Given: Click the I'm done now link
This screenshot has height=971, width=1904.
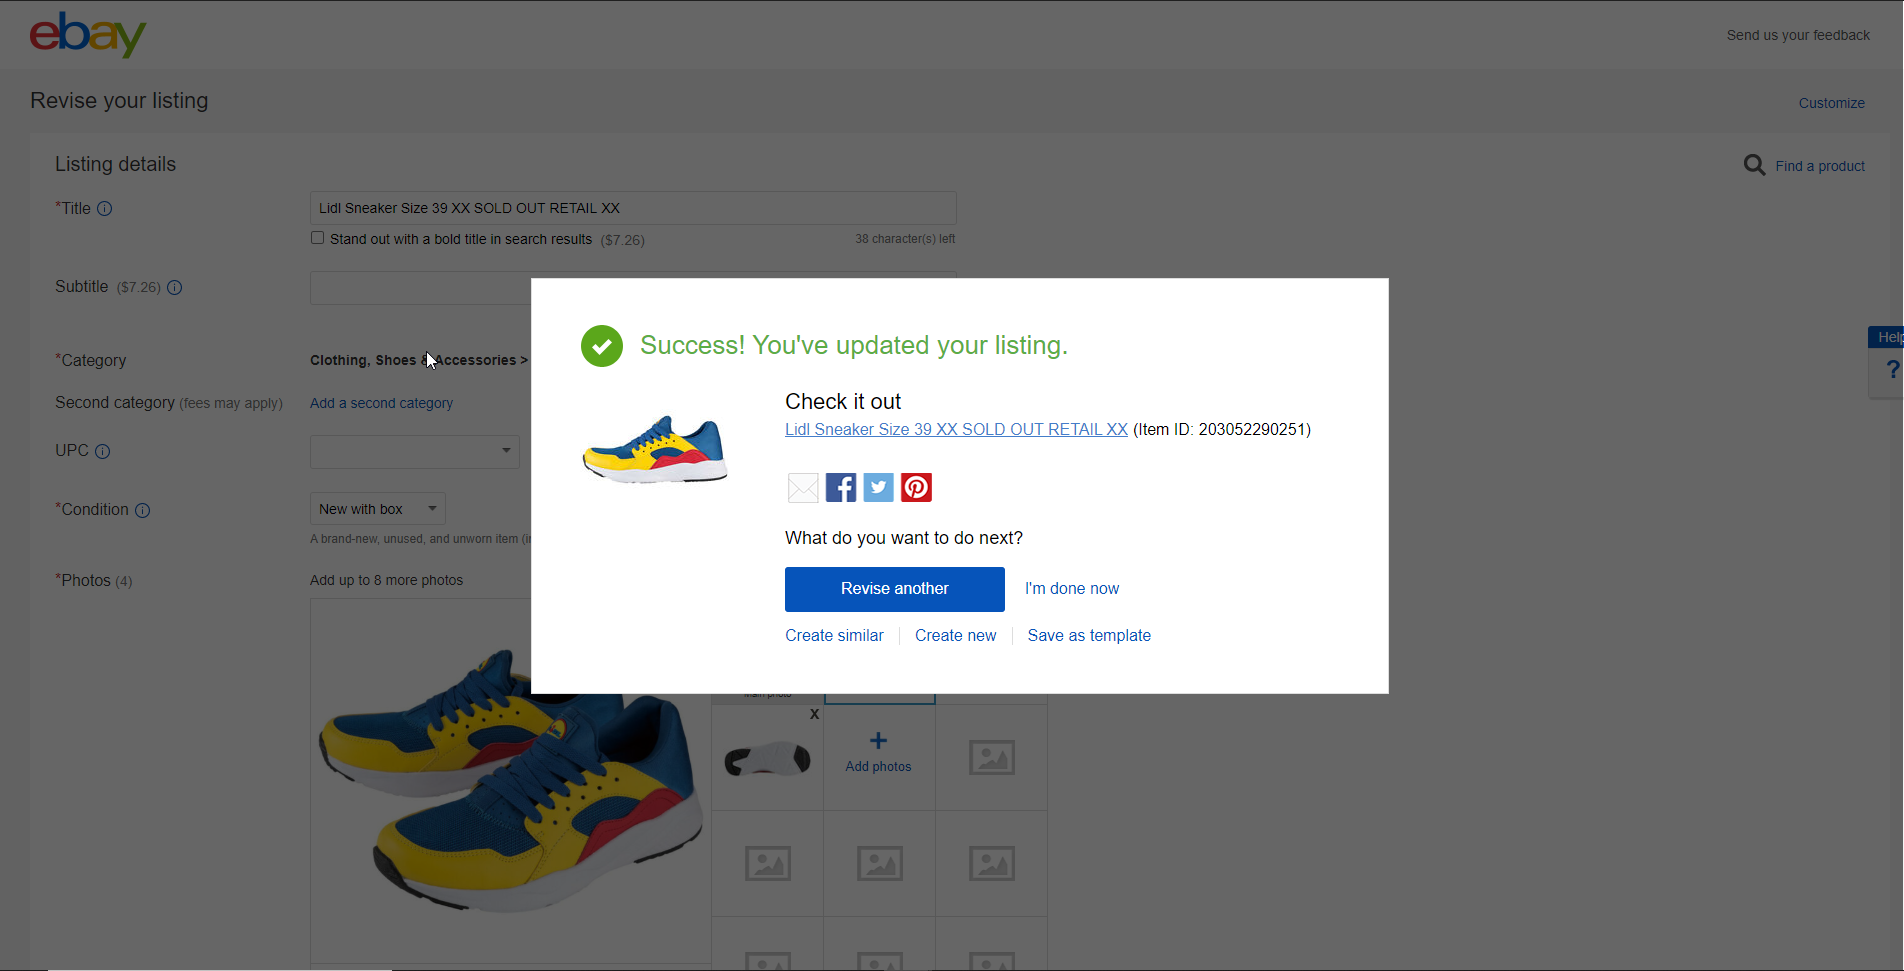Looking at the screenshot, I should [1072, 589].
